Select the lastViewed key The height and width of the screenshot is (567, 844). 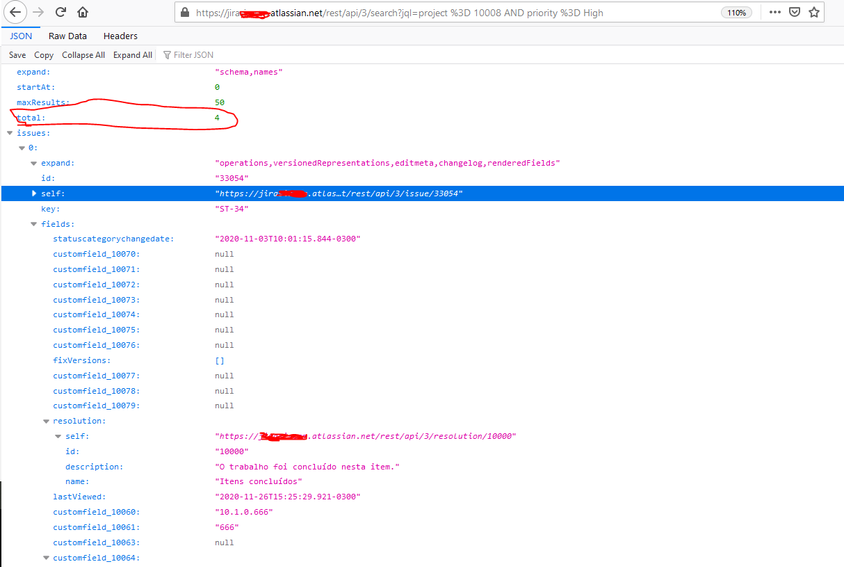click(79, 497)
